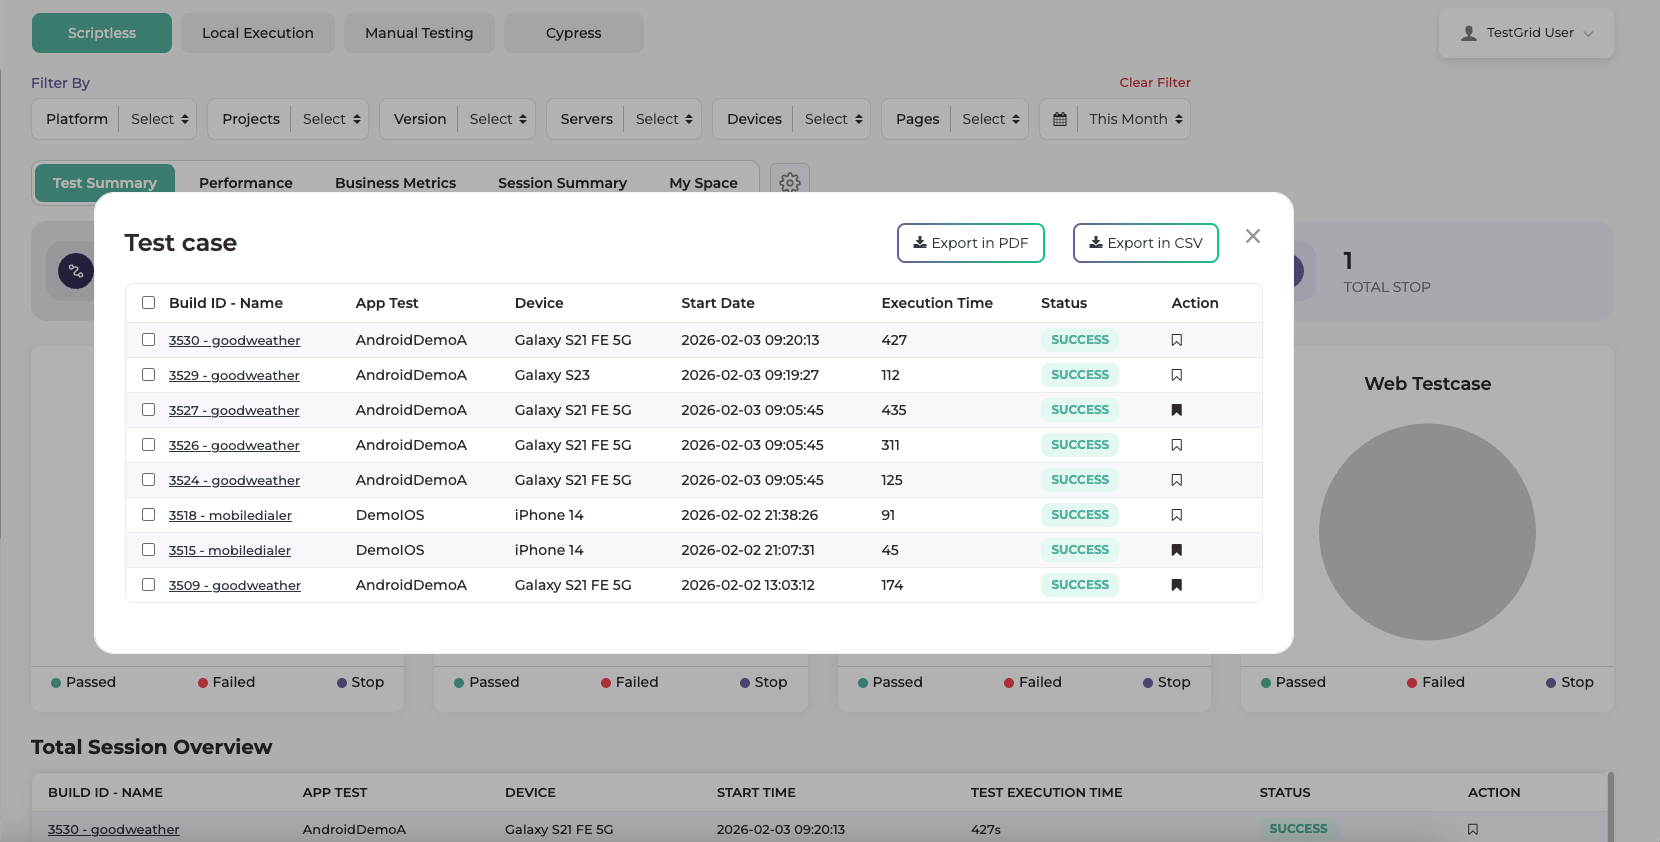Close the Test case dialog
1660x842 pixels.
click(x=1252, y=236)
